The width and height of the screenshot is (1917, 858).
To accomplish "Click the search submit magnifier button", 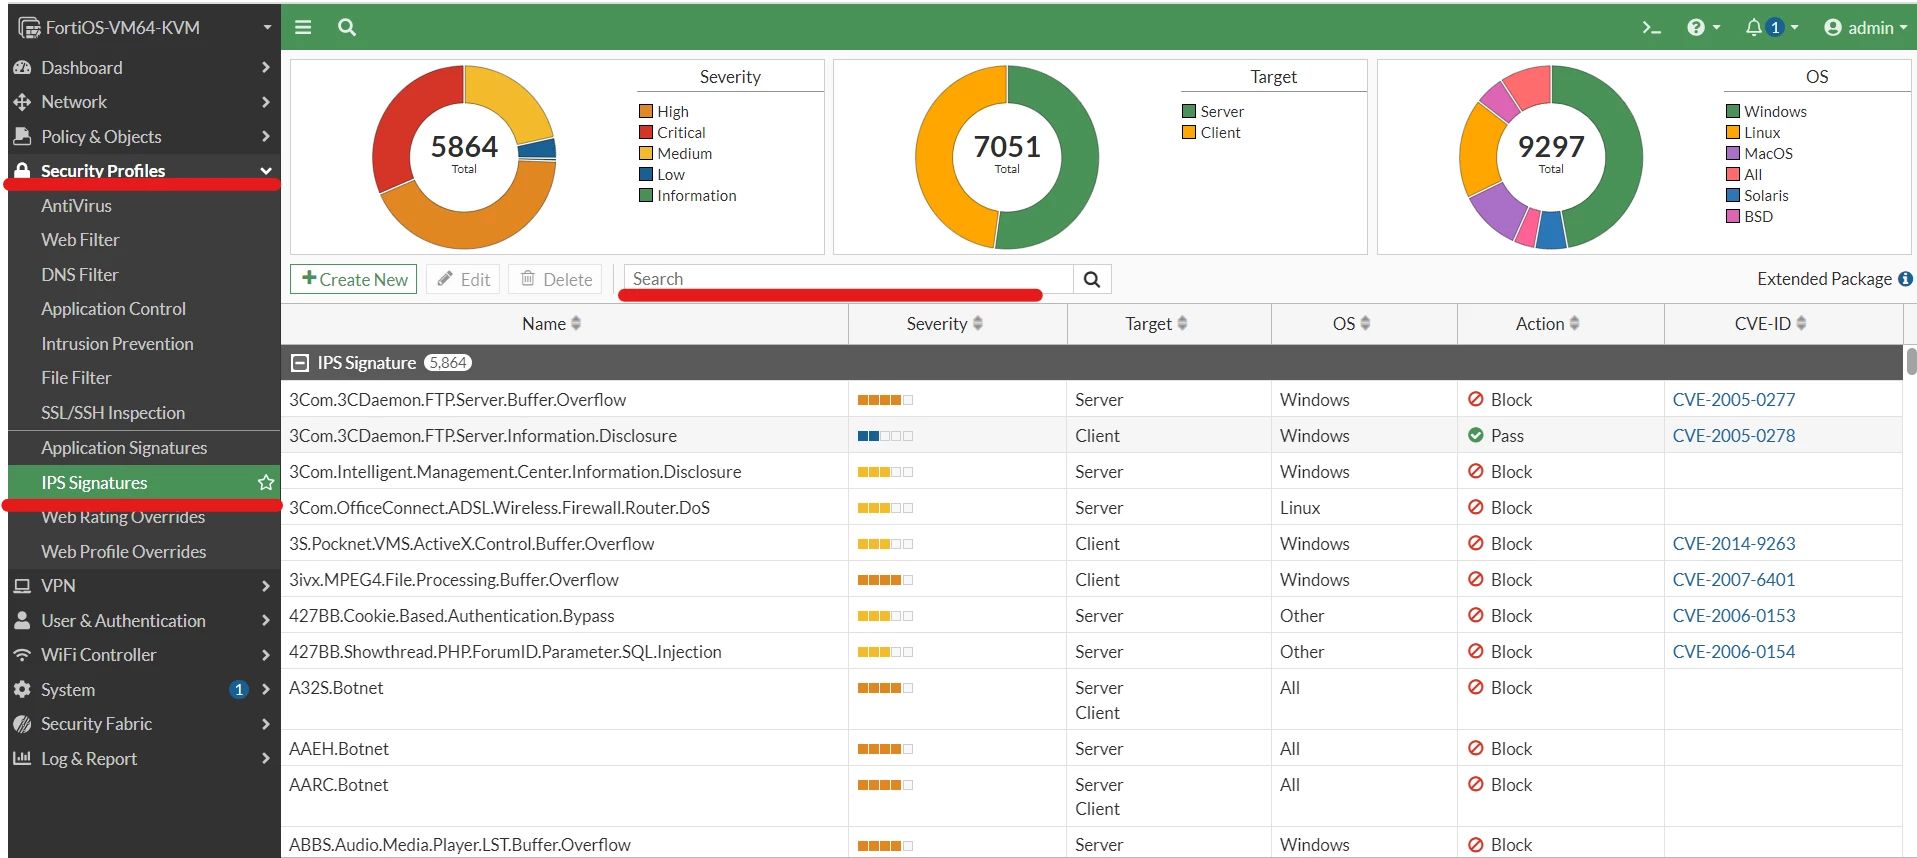I will click(x=1092, y=280).
